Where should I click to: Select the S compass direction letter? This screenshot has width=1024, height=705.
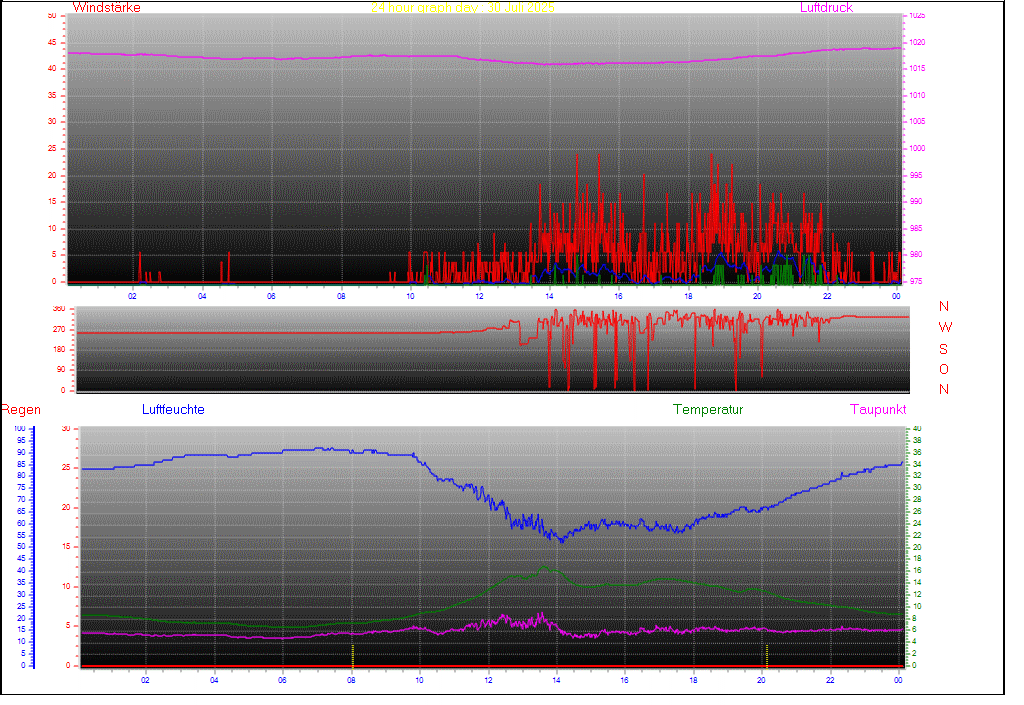[x=944, y=349]
